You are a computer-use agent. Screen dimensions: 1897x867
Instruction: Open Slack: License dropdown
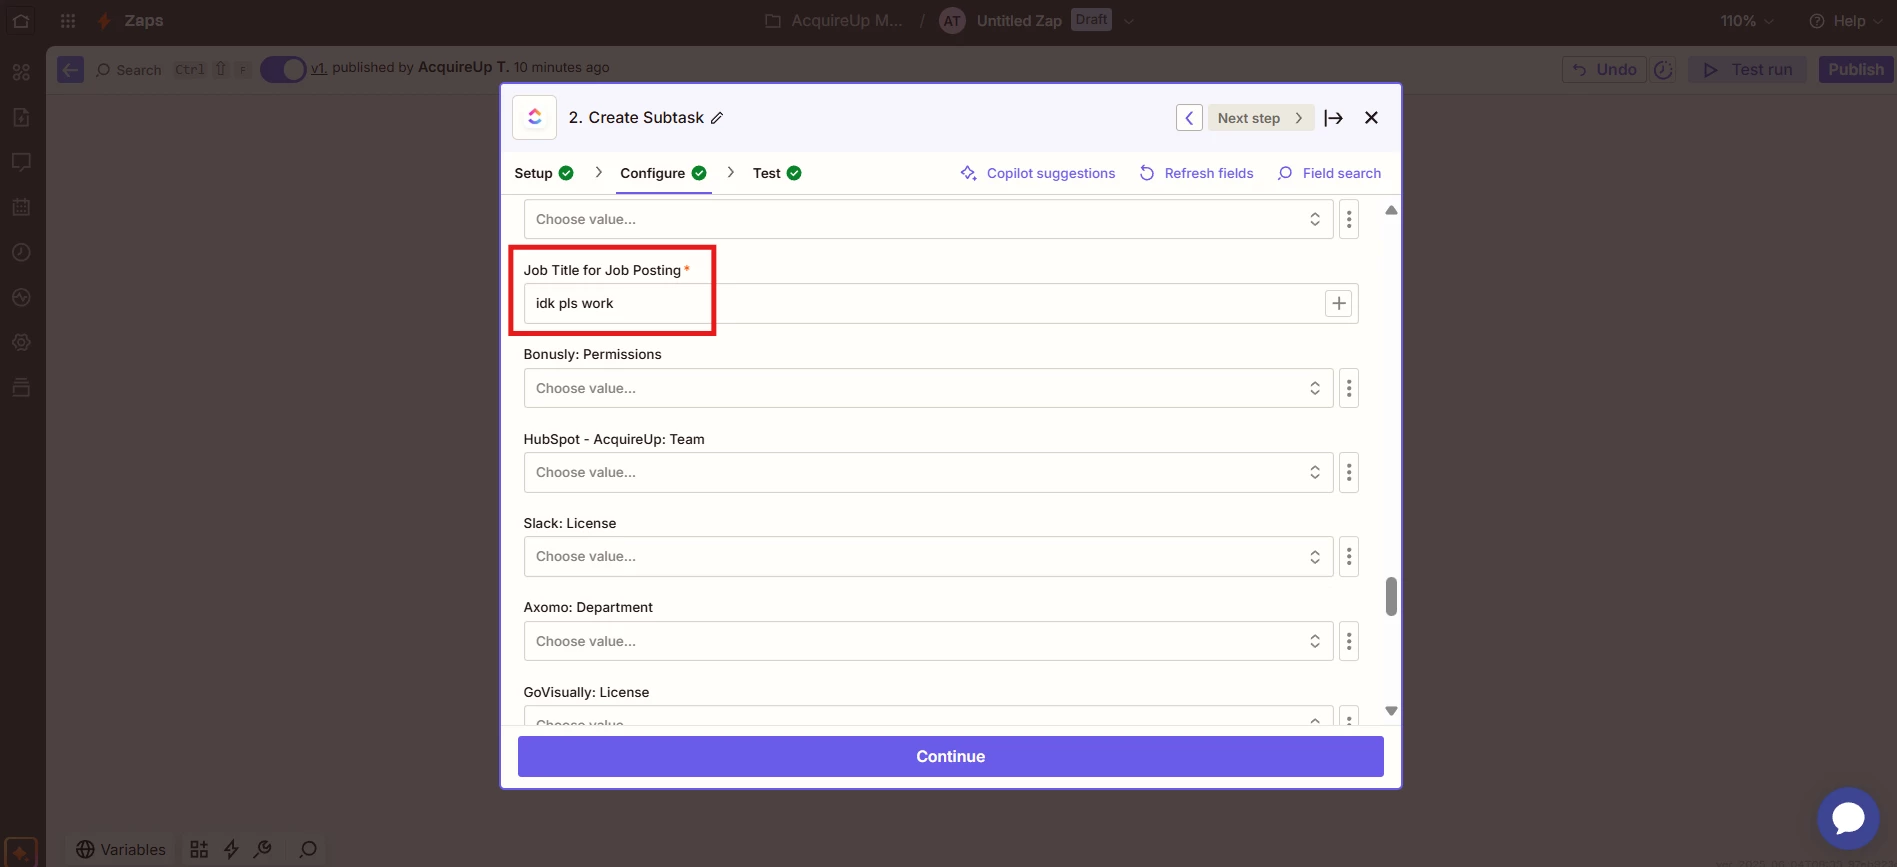[x=928, y=556]
